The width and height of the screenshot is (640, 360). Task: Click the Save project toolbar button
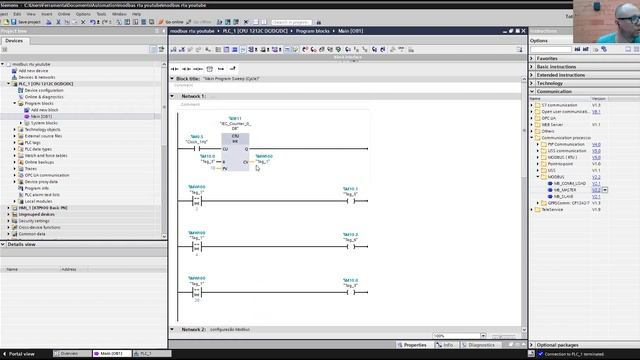point(25,22)
